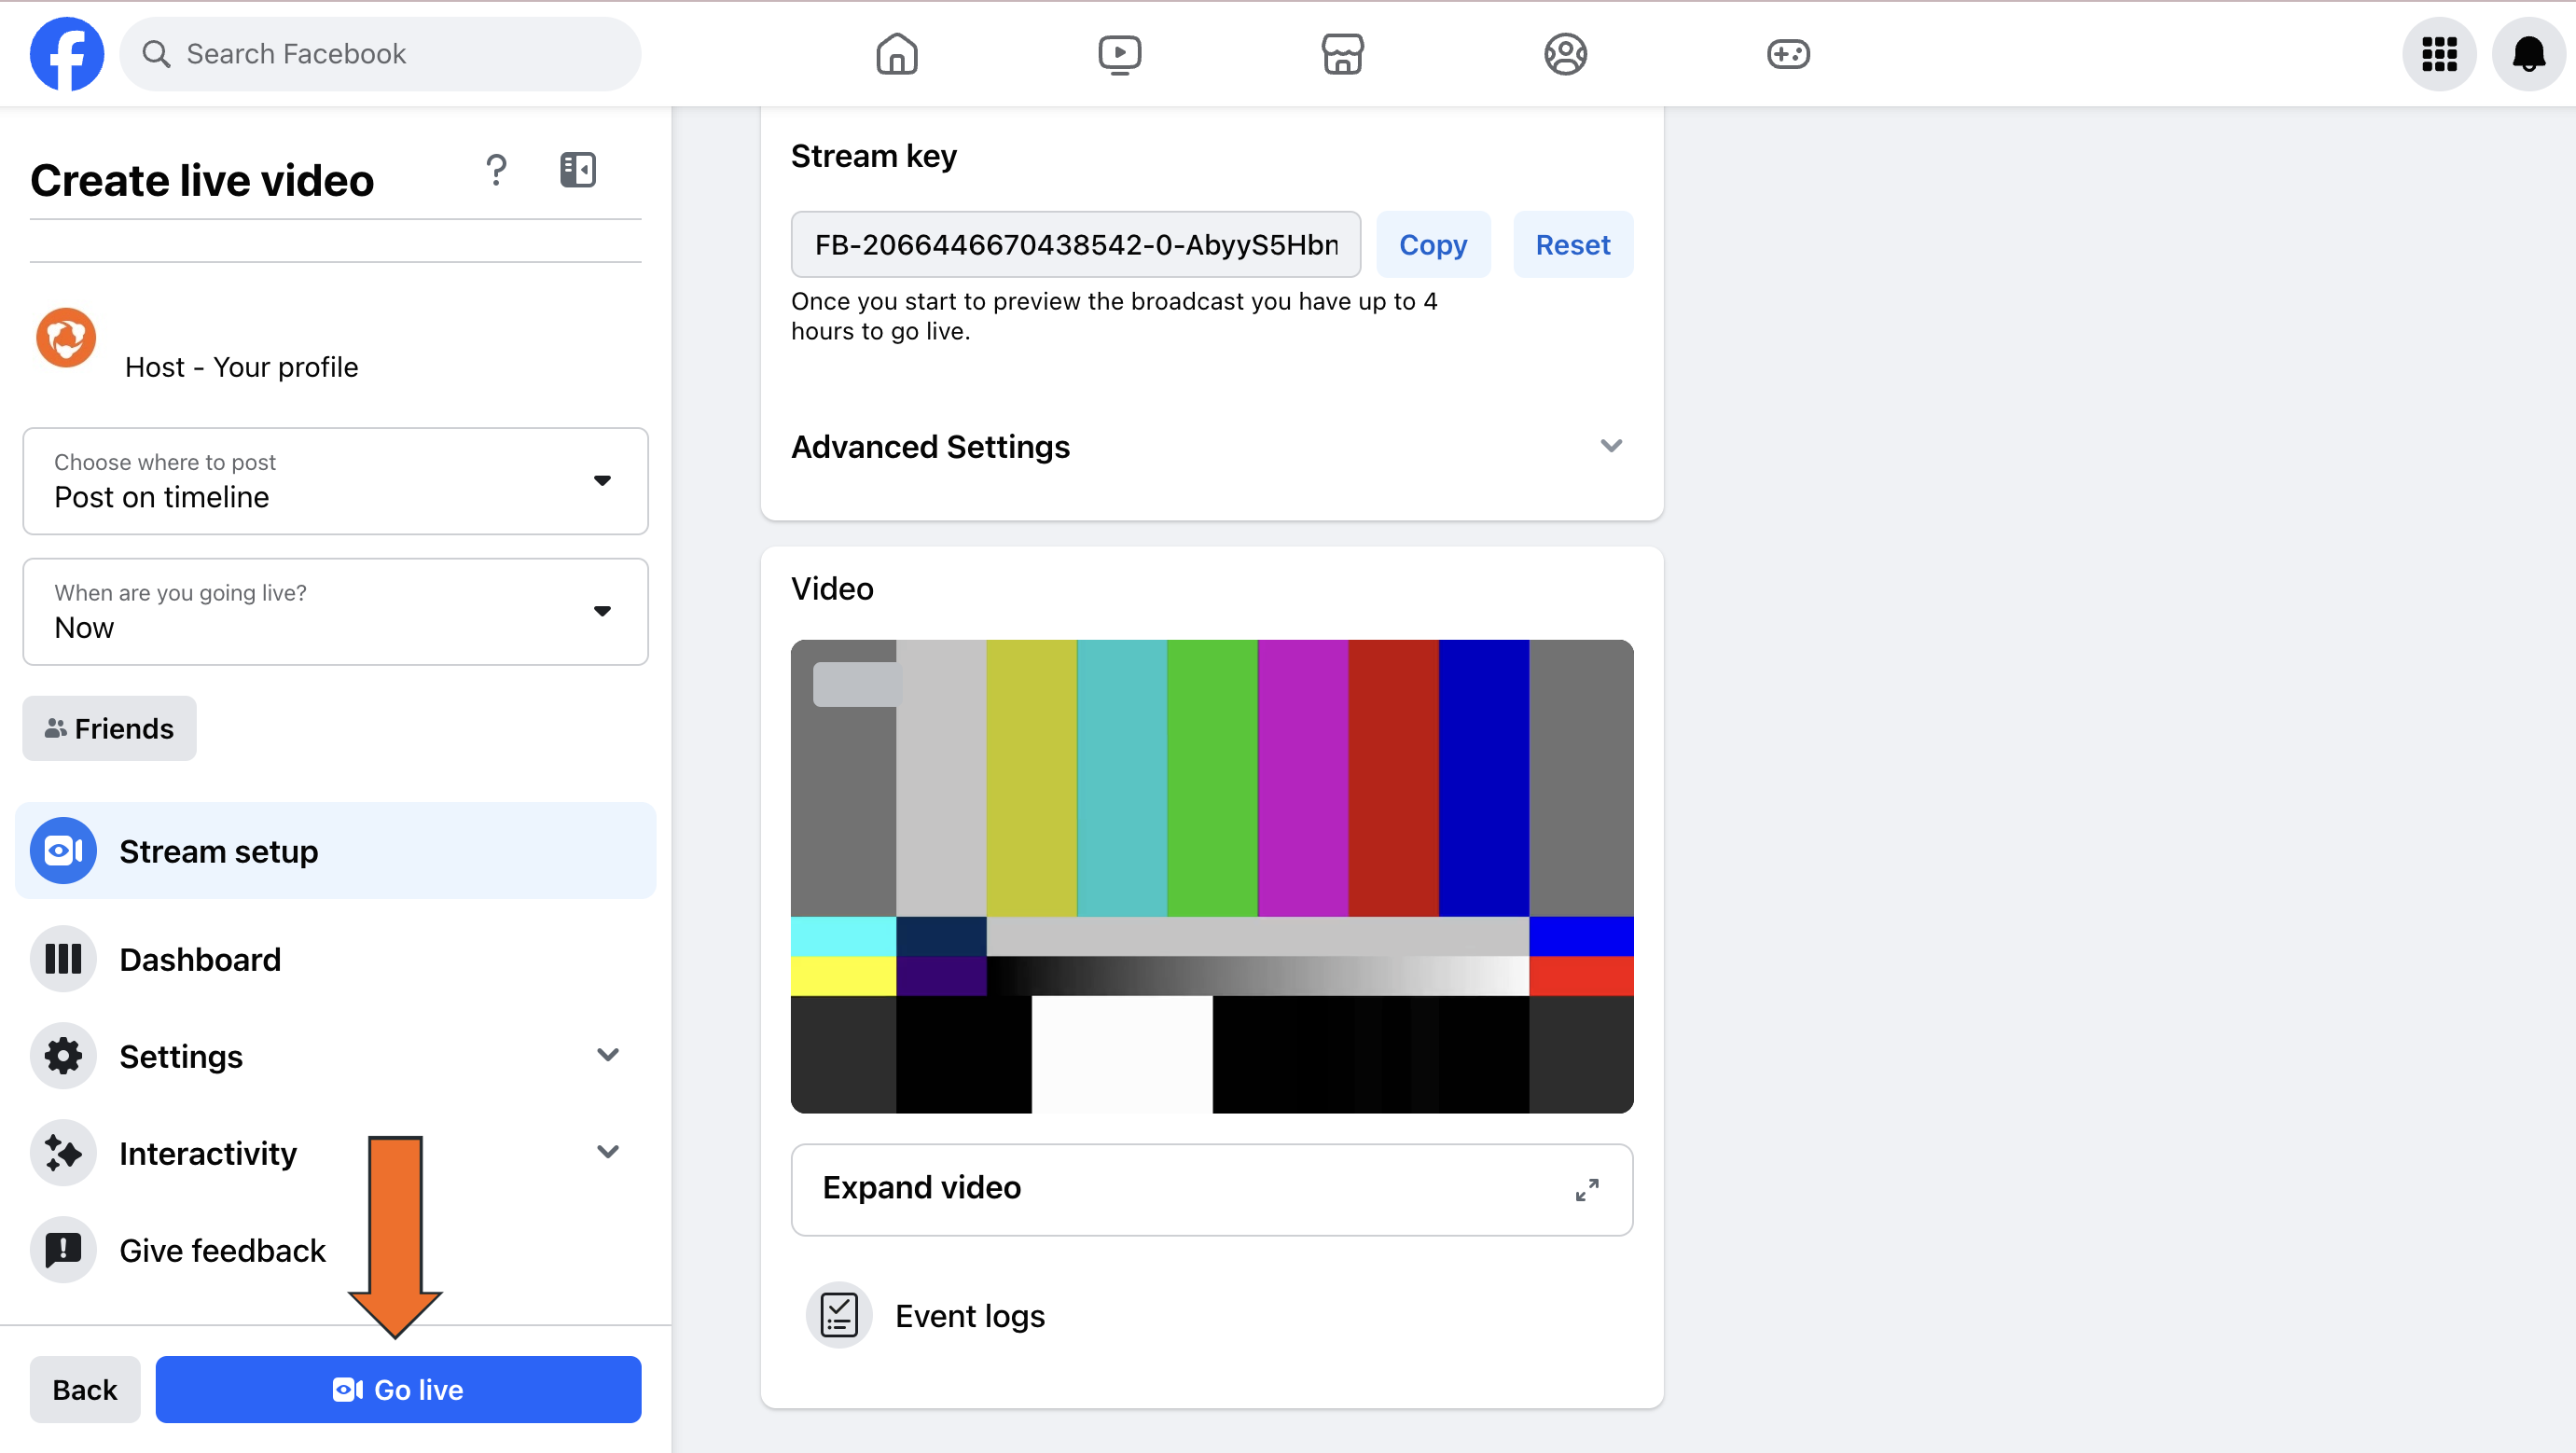Viewport: 2576px width, 1453px height.
Task: Expand Advanced Settings chevron
Action: (x=1610, y=446)
